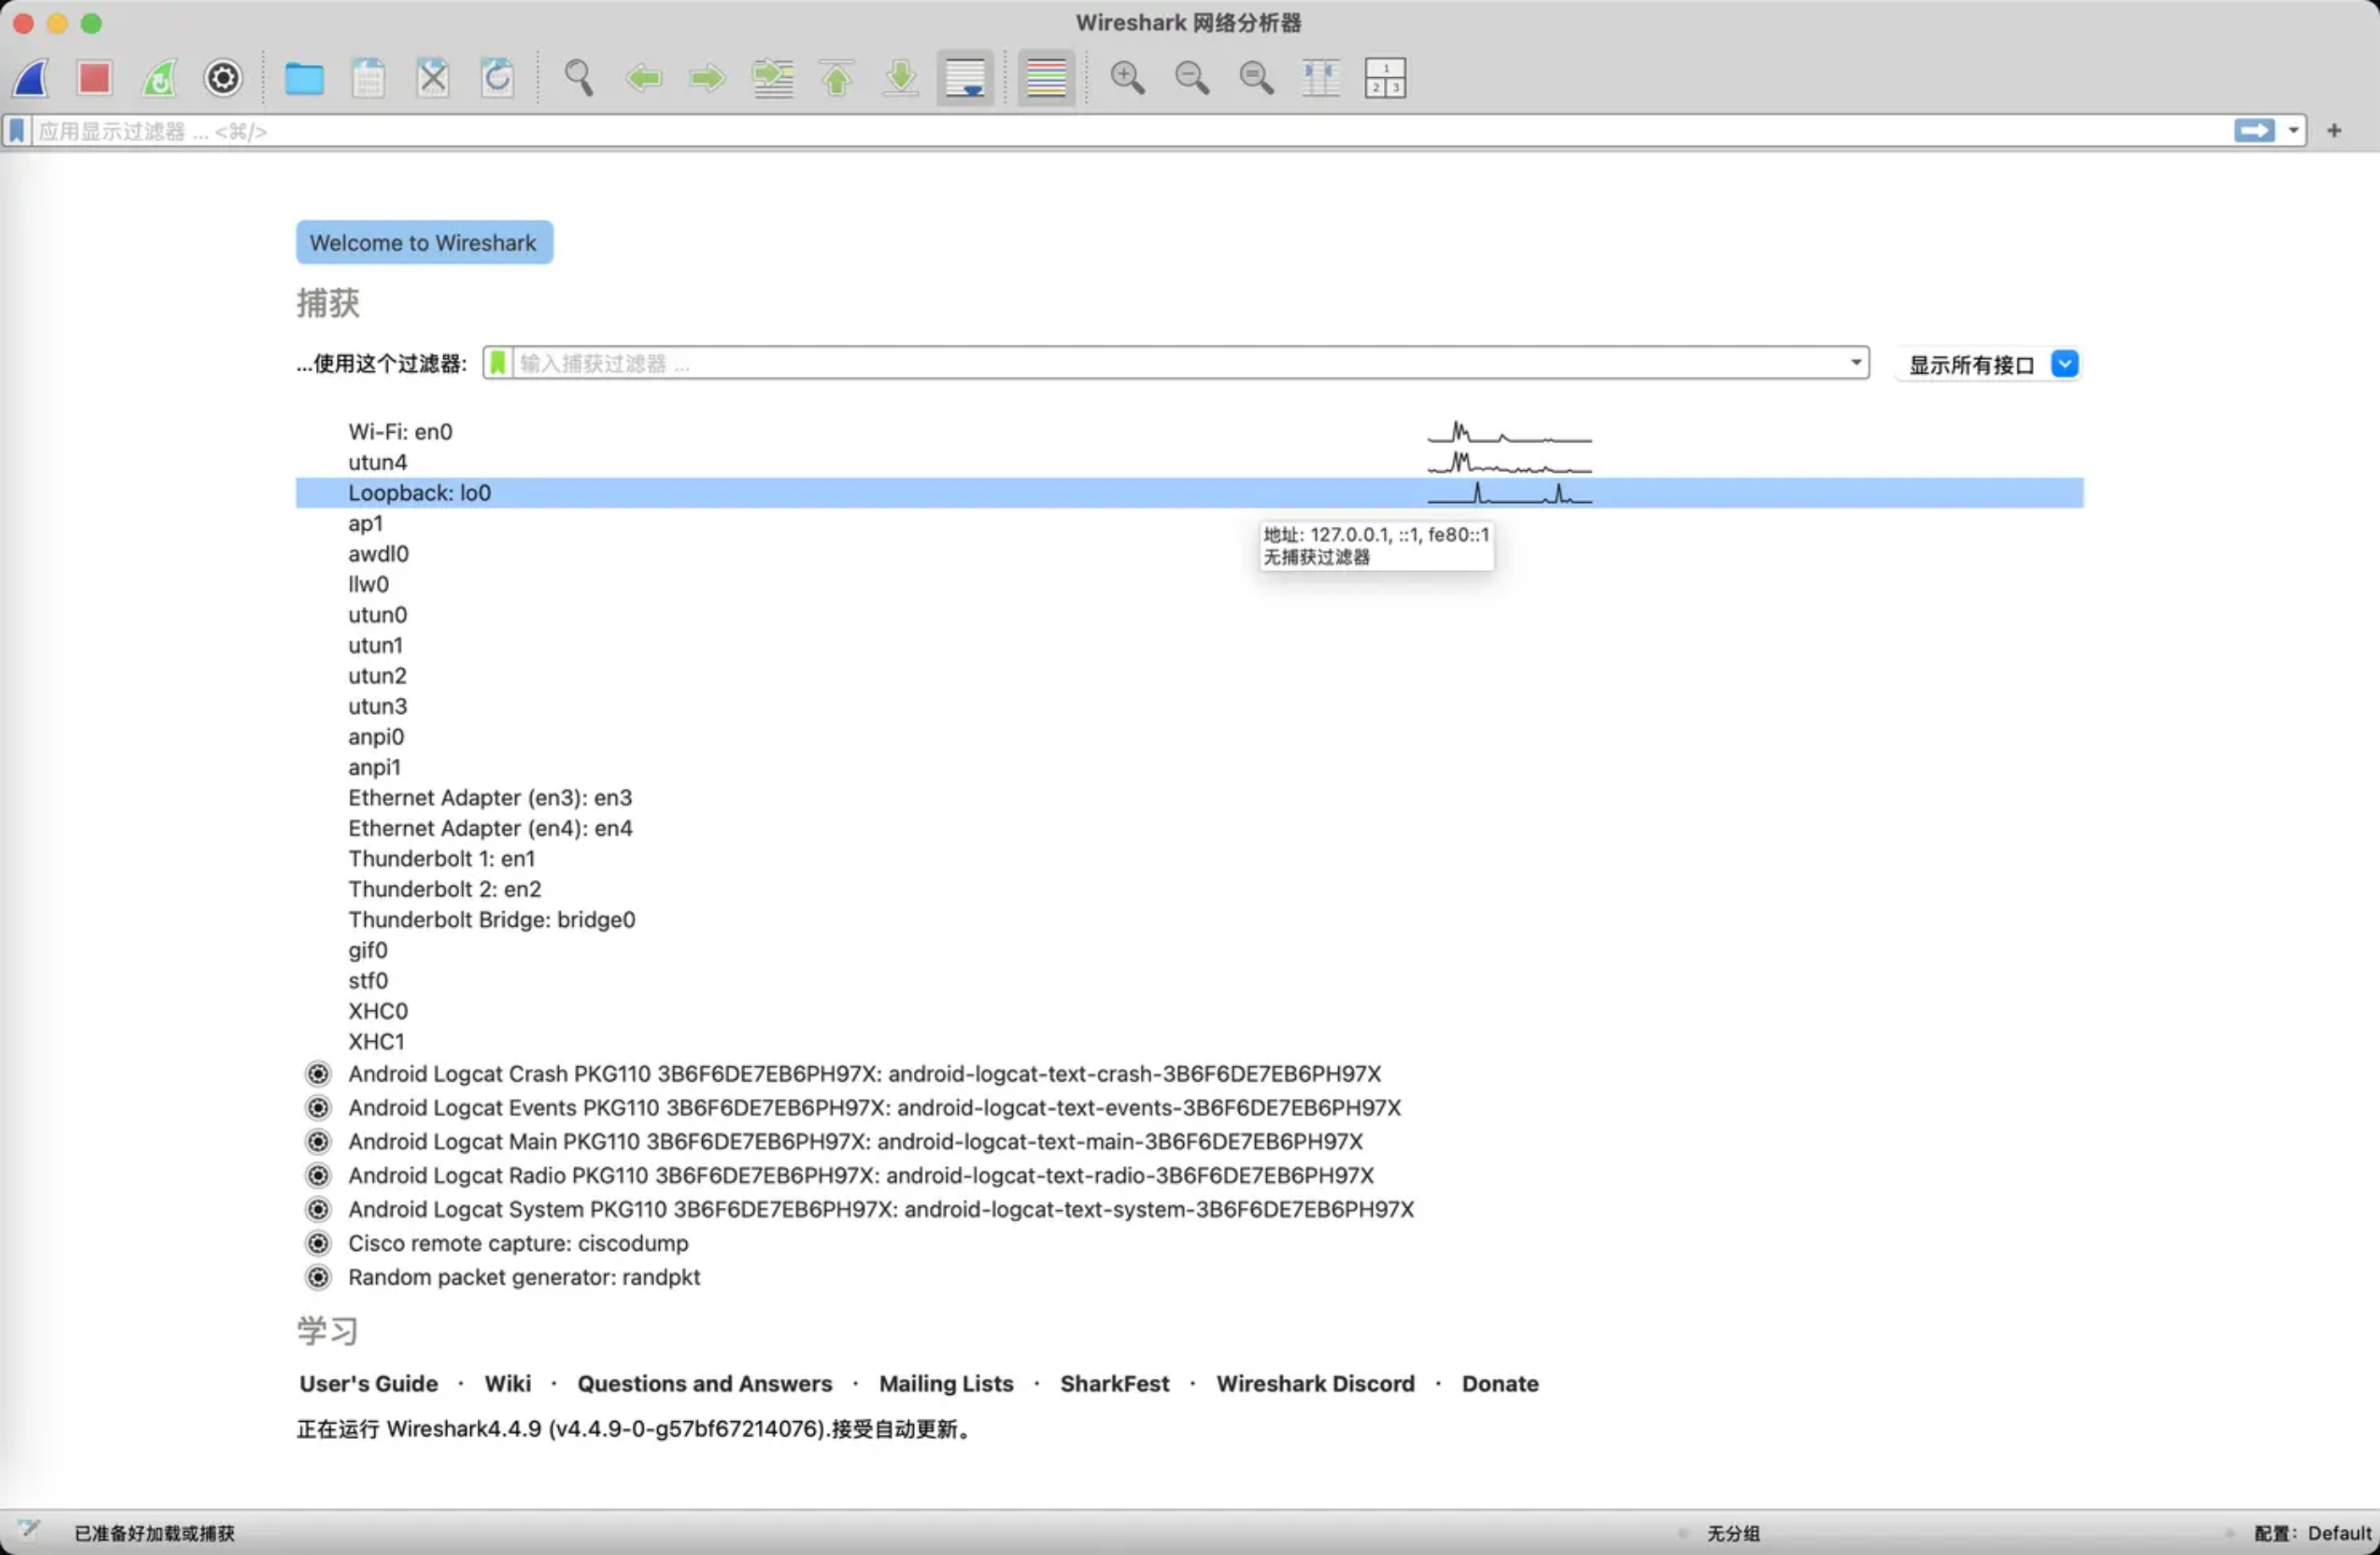Toggle packet list colorization

tap(1046, 78)
